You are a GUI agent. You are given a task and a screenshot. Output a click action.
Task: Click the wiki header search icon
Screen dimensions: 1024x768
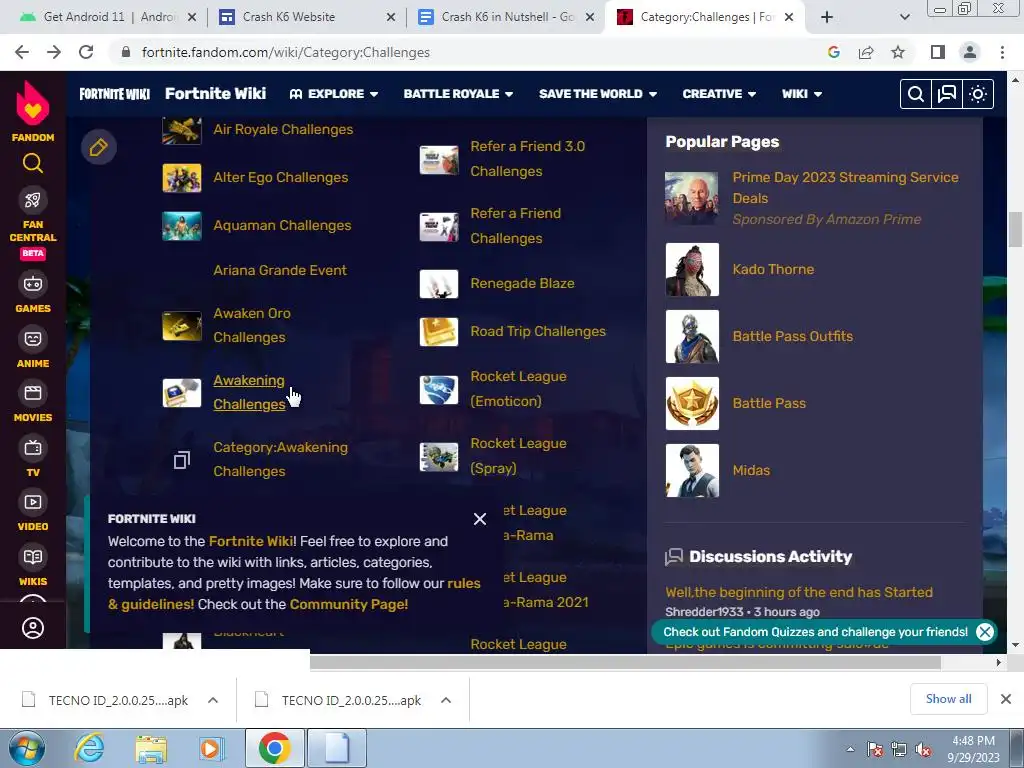pos(916,94)
